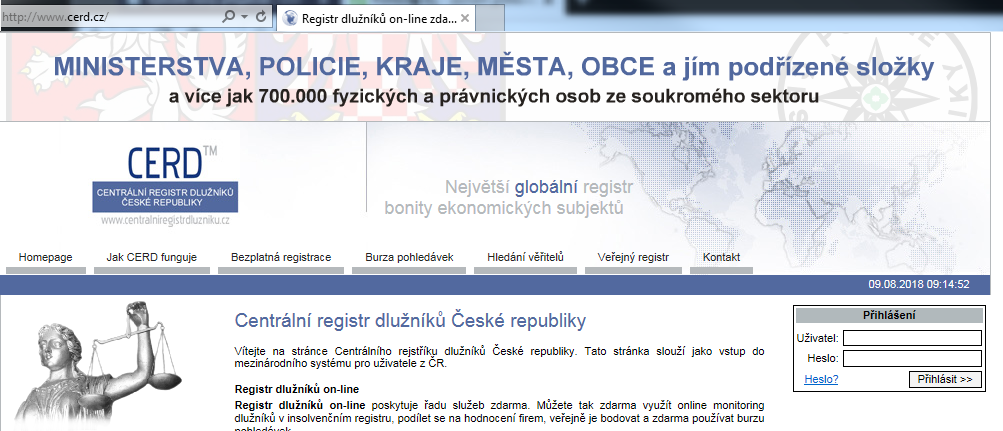The width and height of the screenshot is (1003, 431).
Task: Close the Registr dlužníků on-line tab
Action: 465,18
